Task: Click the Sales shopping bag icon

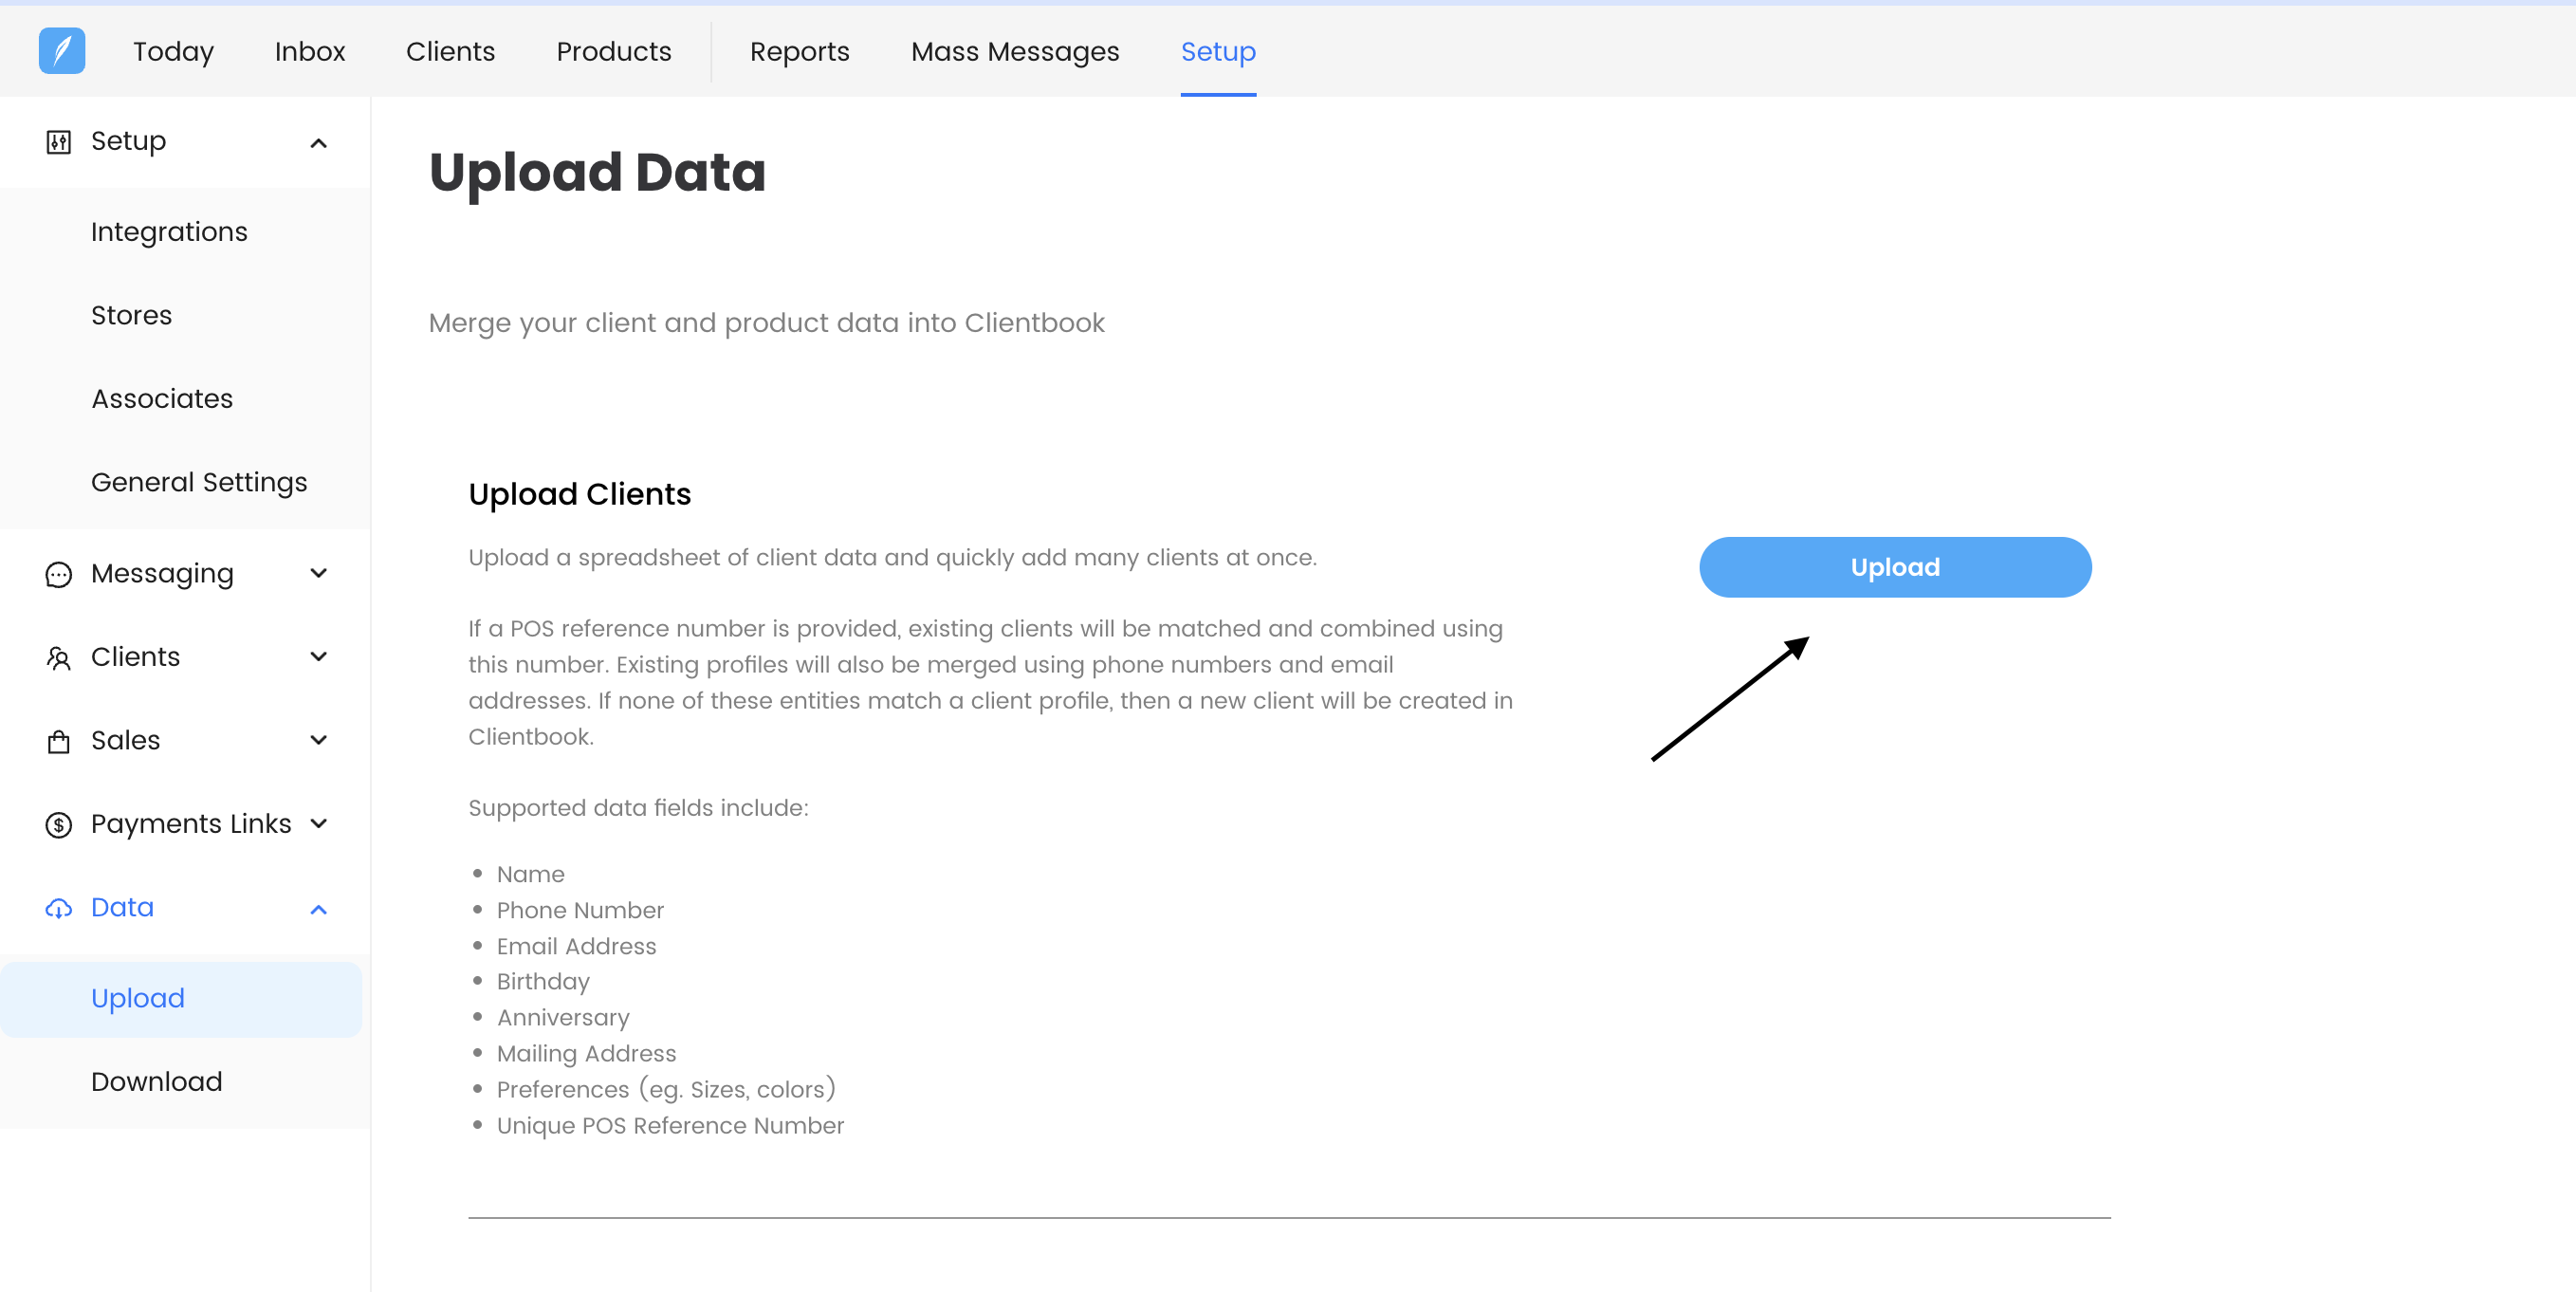Action: [x=59, y=742]
